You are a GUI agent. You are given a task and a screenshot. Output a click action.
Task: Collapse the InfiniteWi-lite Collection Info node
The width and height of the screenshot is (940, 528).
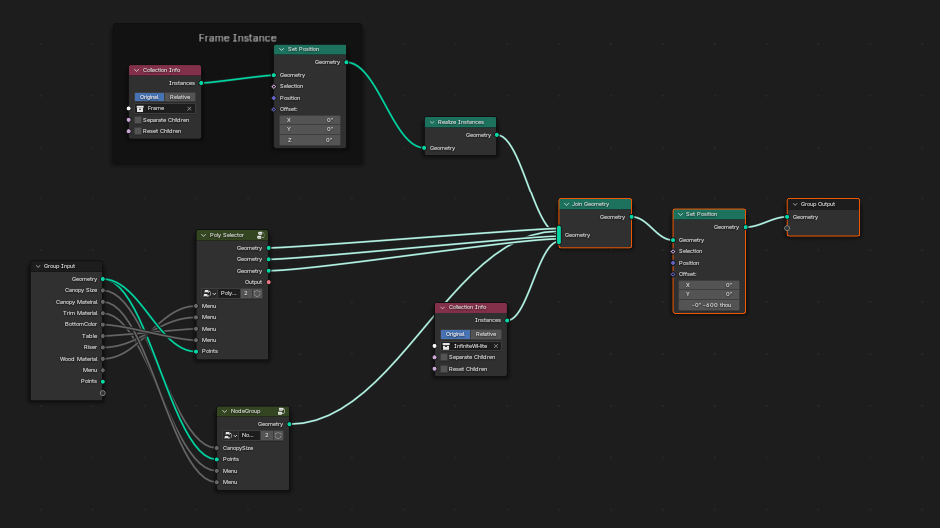[x=443, y=307]
